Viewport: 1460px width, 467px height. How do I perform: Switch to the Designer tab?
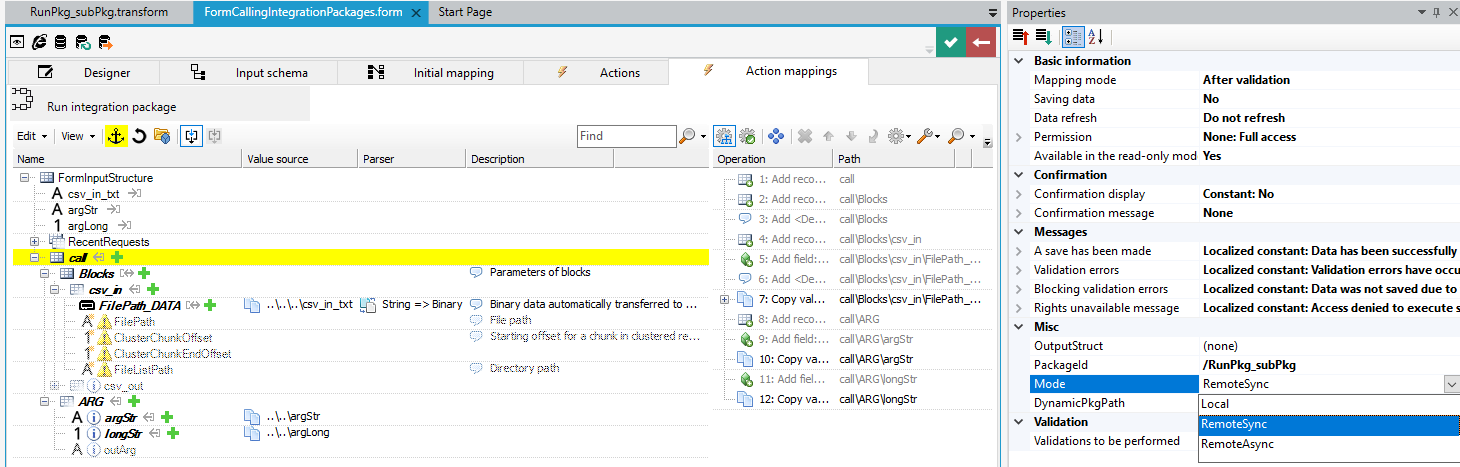84,72
